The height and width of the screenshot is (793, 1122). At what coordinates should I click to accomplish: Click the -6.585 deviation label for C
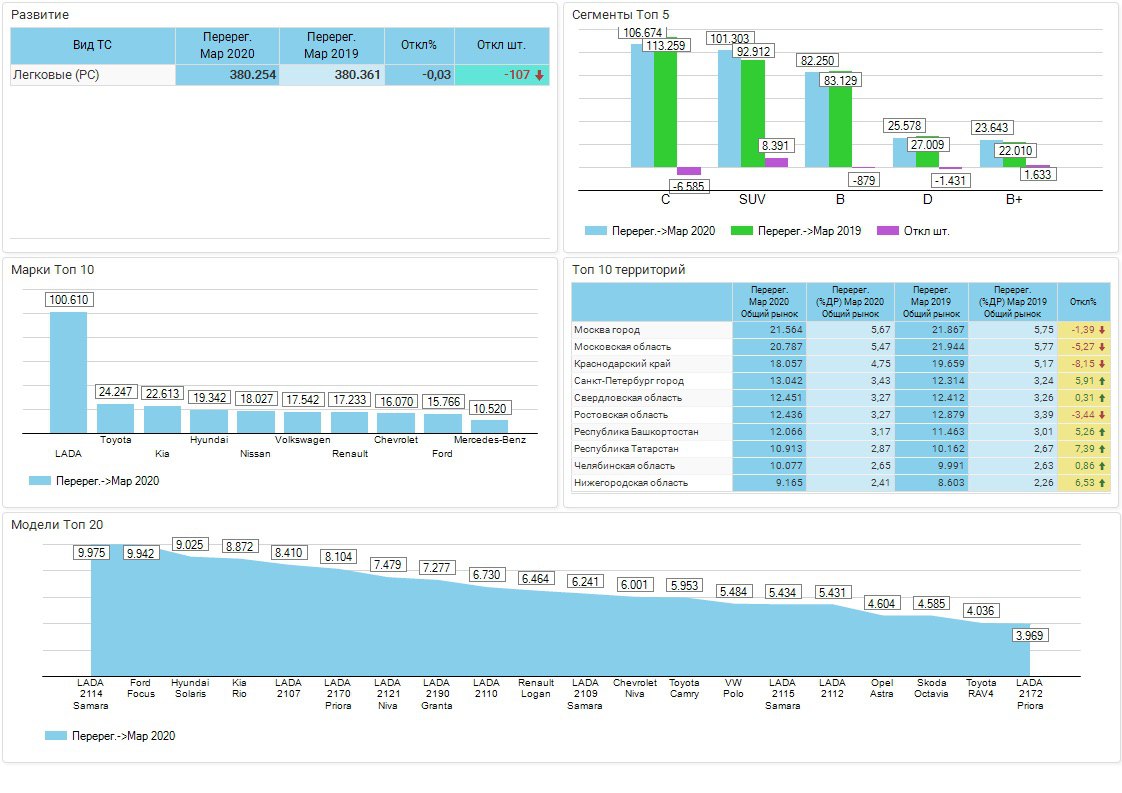point(688,186)
